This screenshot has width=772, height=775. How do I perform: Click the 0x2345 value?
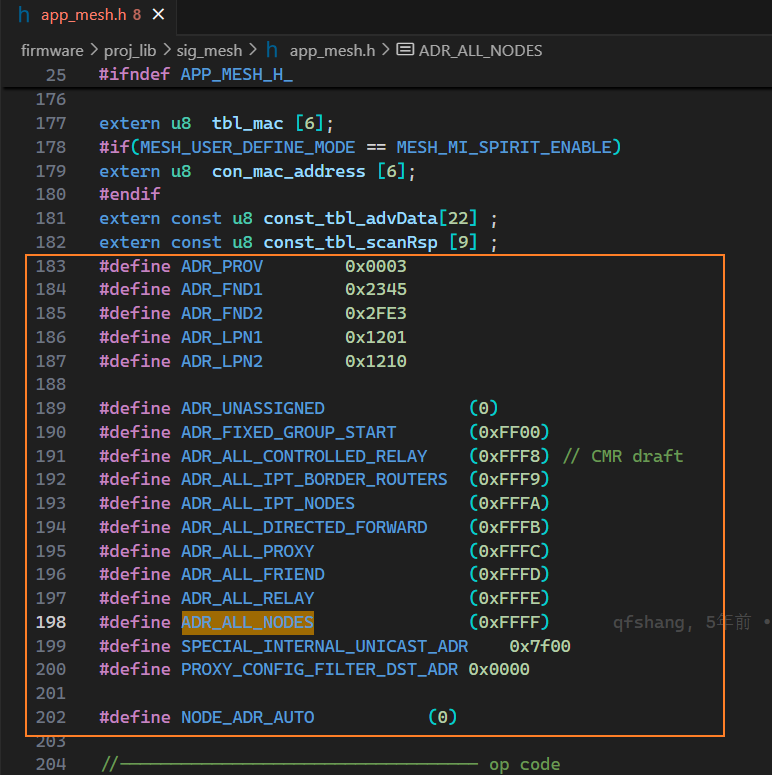coord(376,289)
